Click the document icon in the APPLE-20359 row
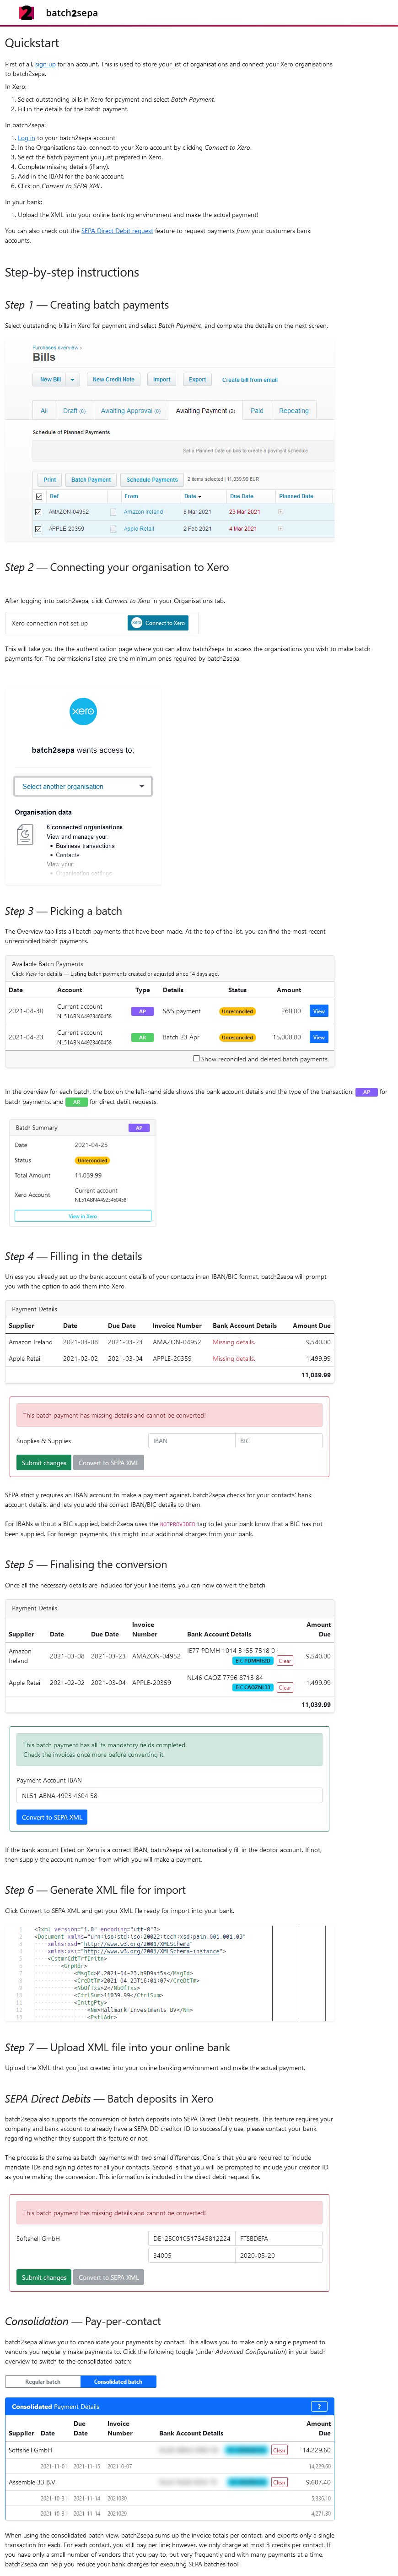Viewport: 398px width, 2576px height. pyautogui.click(x=113, y=529)
